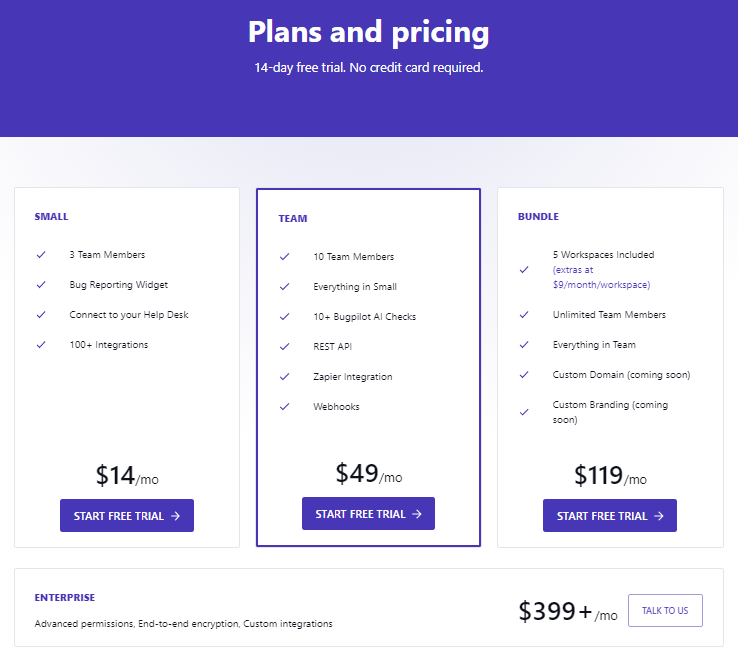
Task: Click the checkmark next to Custom Domain
Action: coord(524,375)
